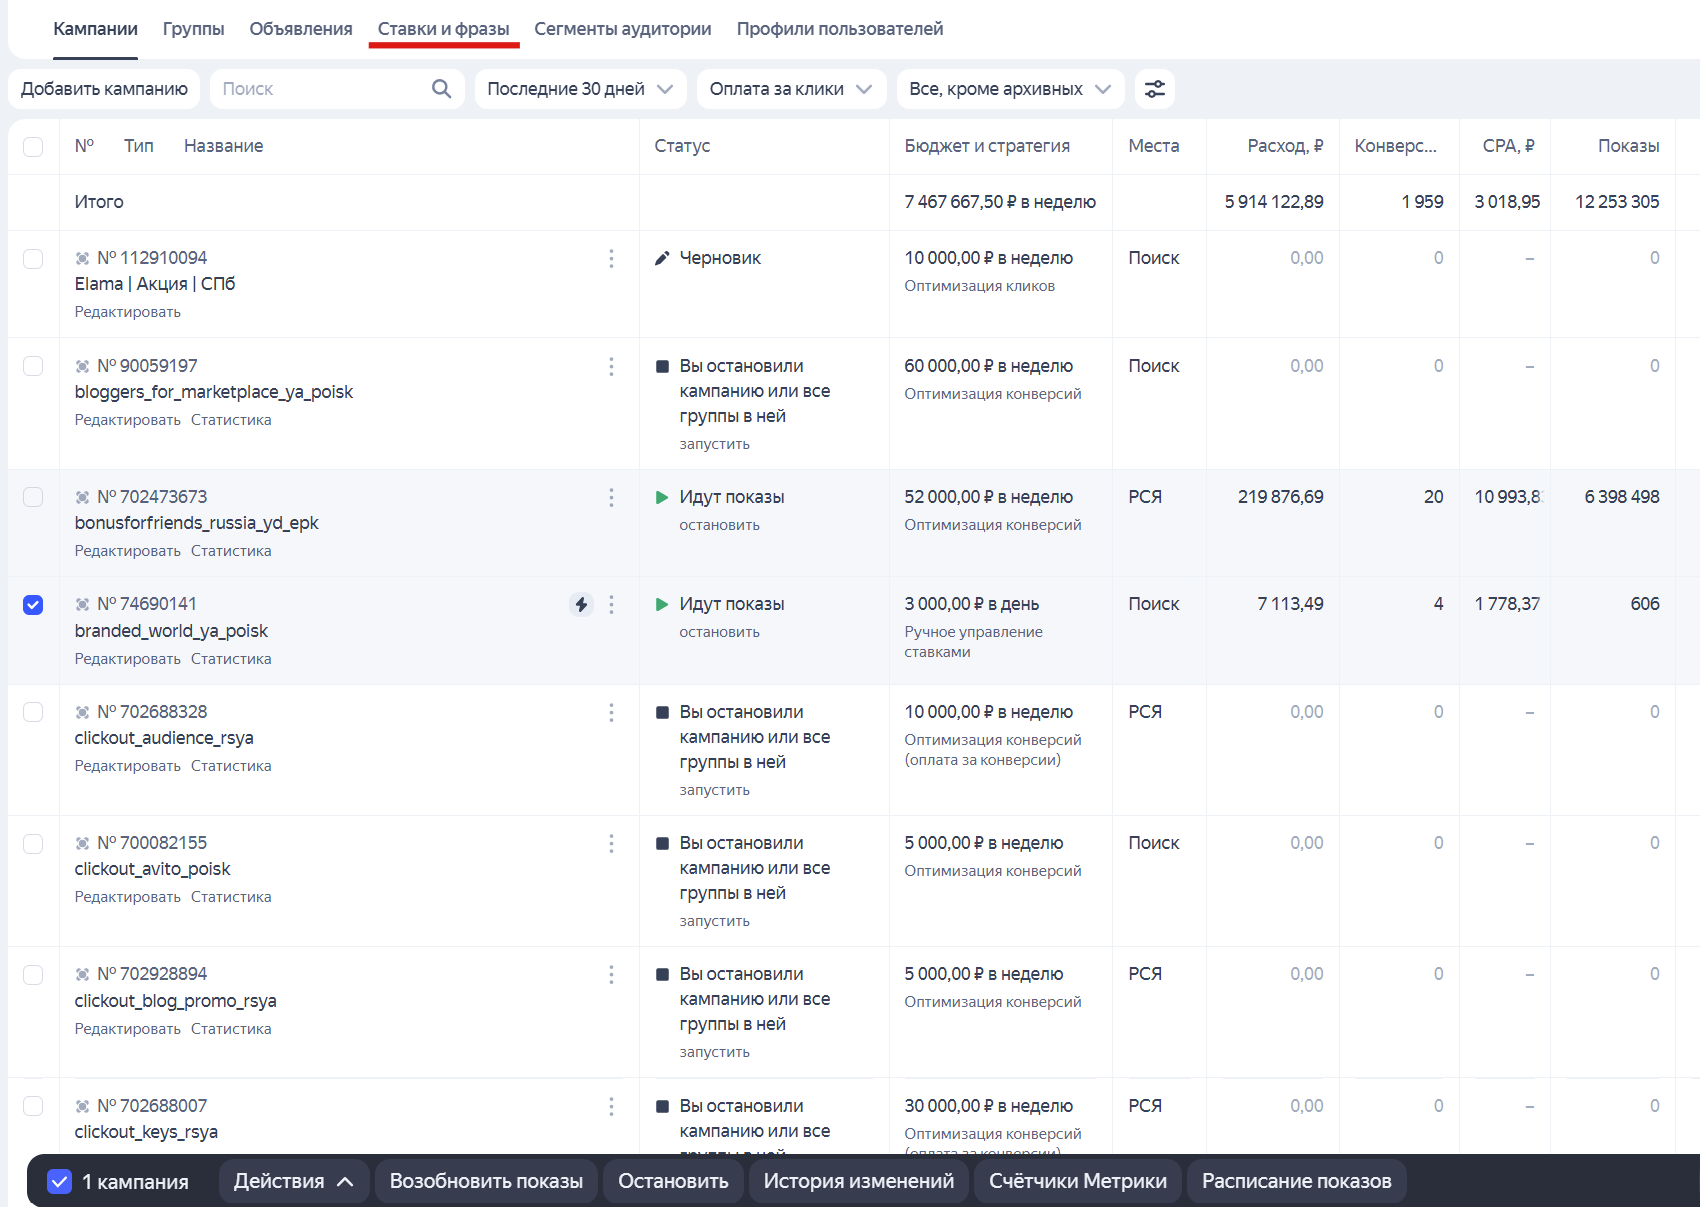Click the Добавить кампанию button
The width and height of the screenshot is (1700, 1207).
104,89
